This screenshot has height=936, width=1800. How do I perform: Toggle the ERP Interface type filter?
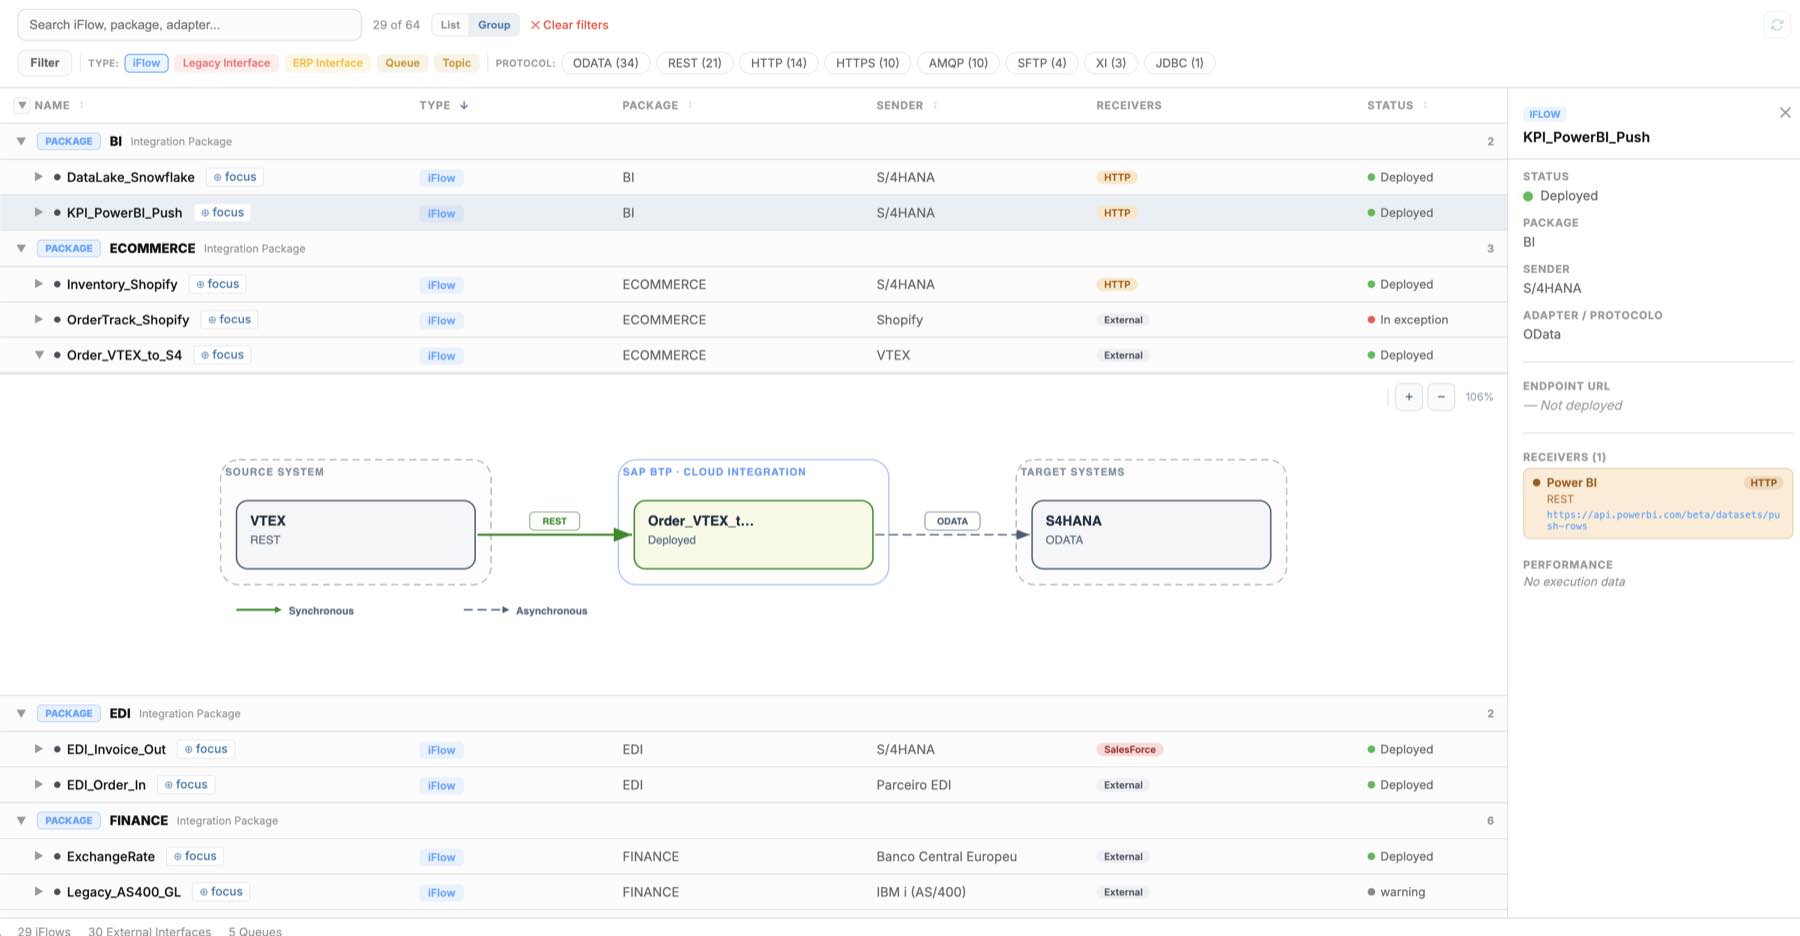pos(328,63)
